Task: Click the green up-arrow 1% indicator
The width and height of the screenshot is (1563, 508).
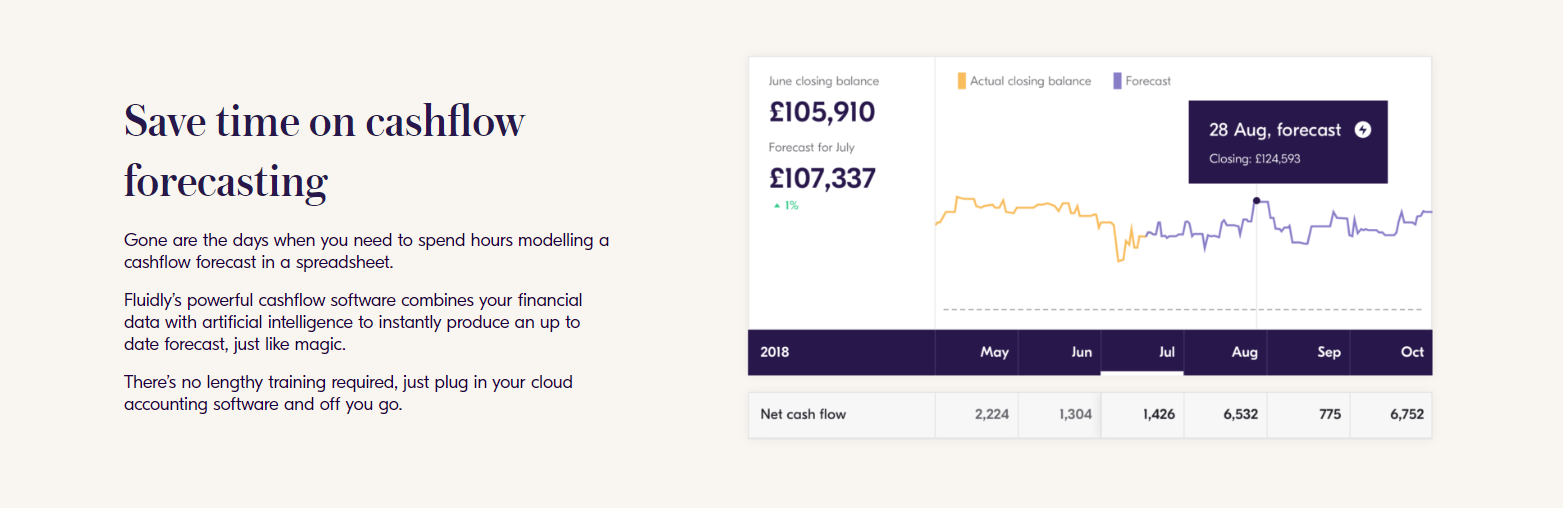Action: 785,205
